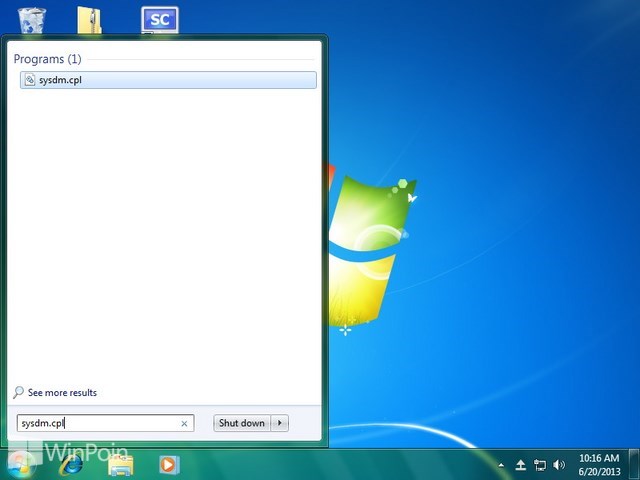
Task: Open Windows Explorer from the taskbar
Action: [121, 465]
